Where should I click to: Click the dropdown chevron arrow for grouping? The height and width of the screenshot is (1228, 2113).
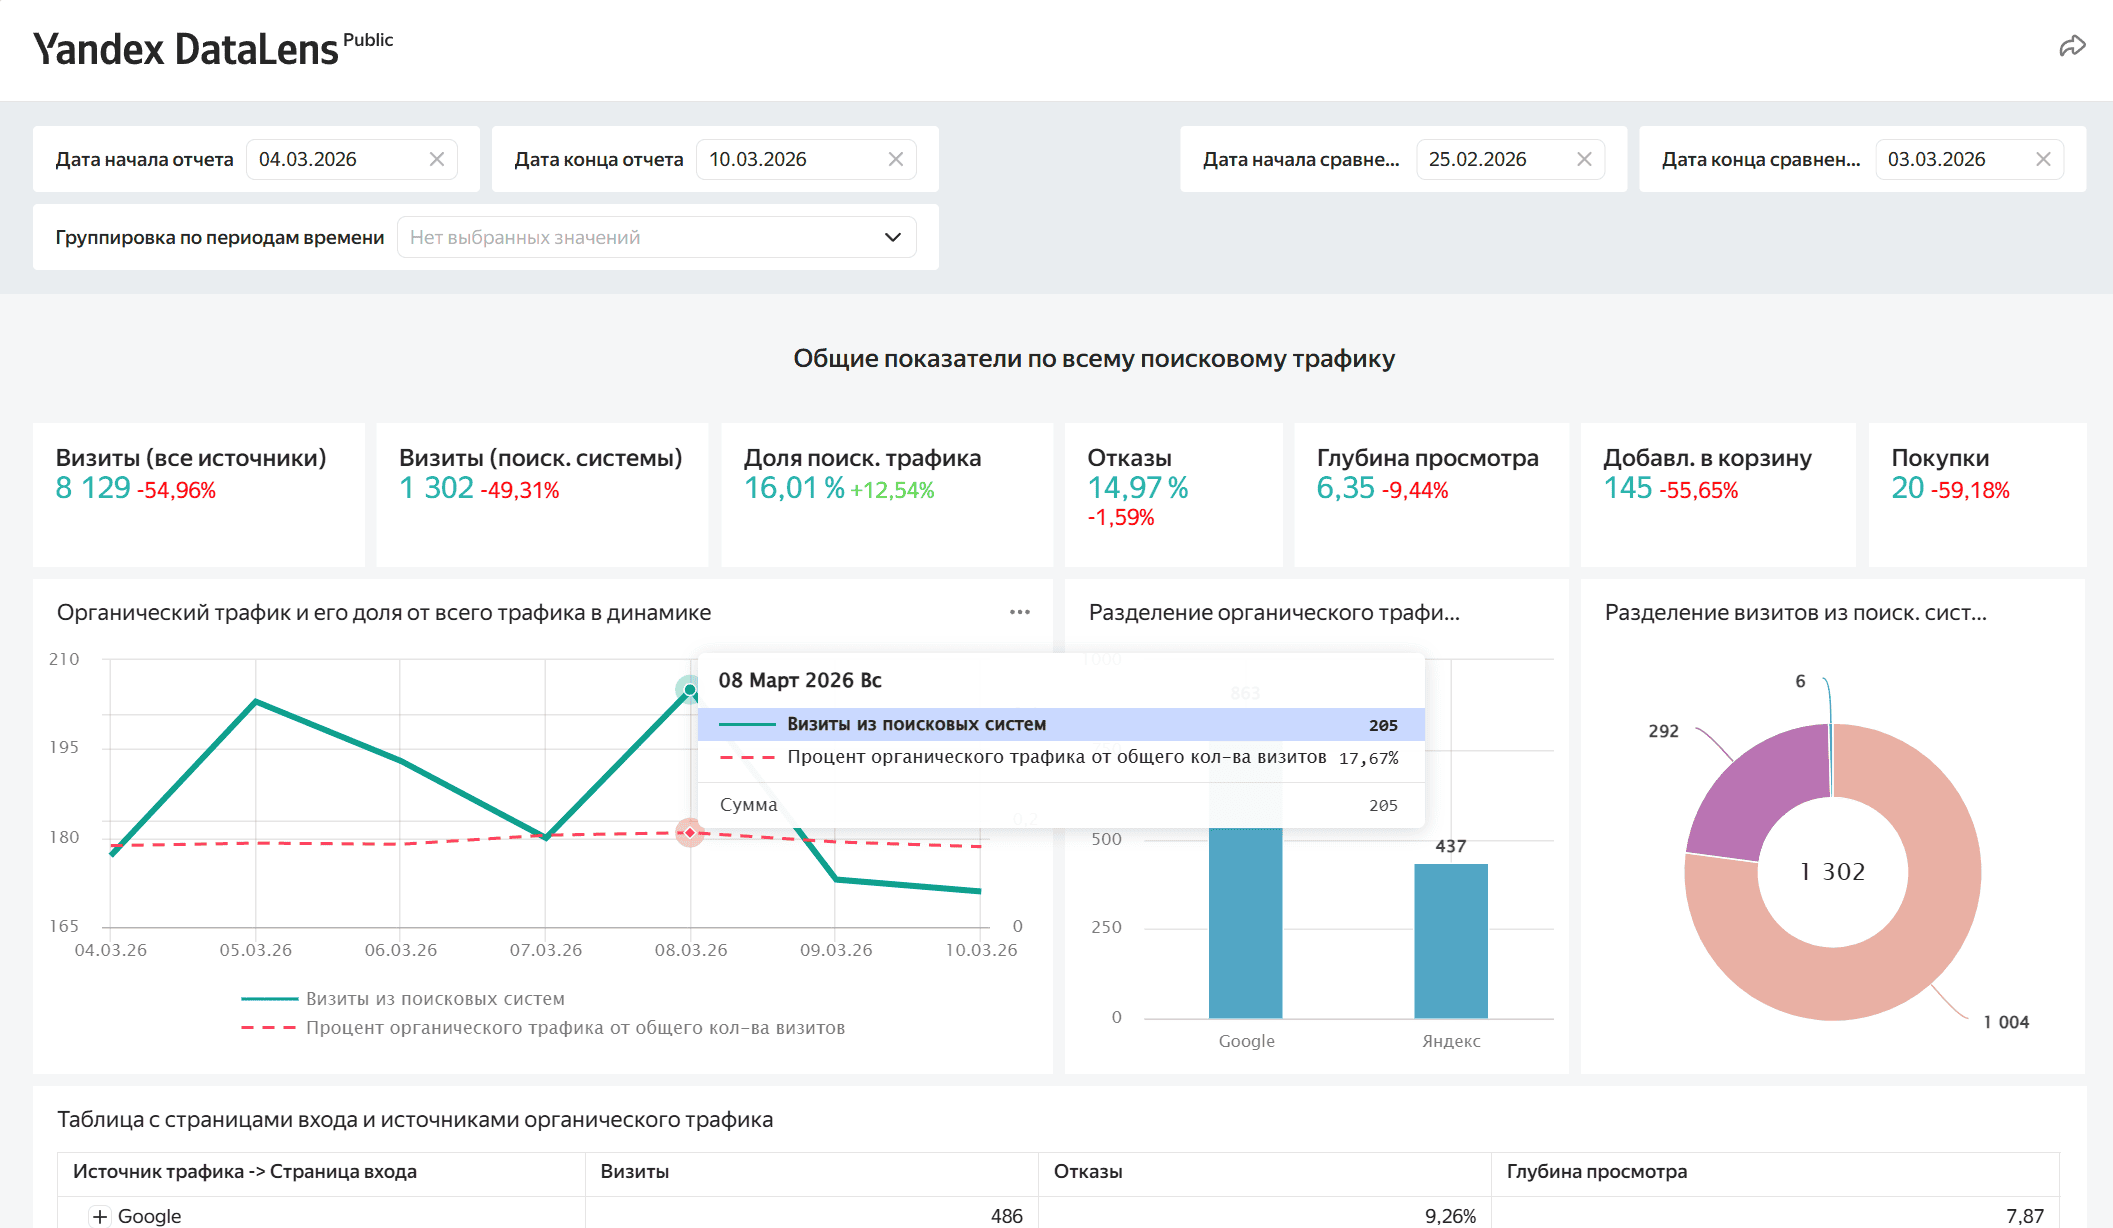click(892, 237)
